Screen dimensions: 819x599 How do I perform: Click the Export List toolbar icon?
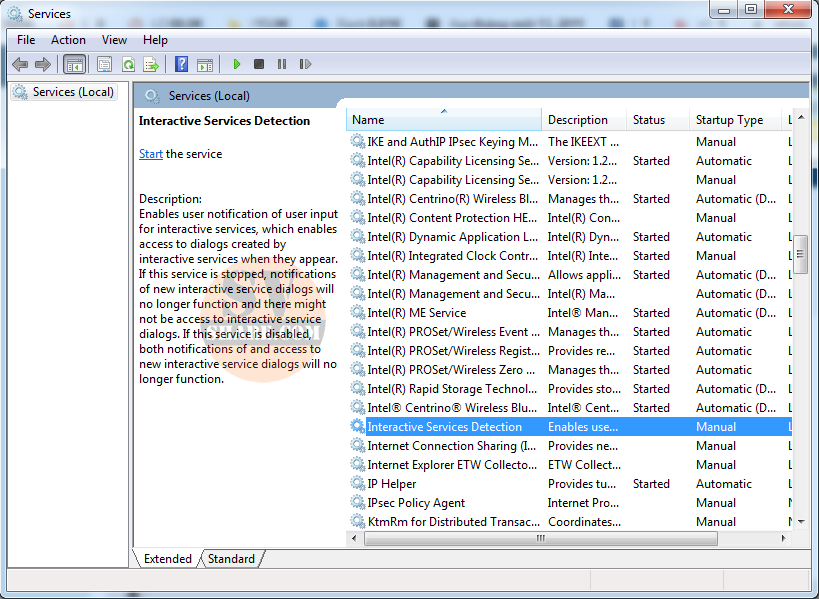click(x=151, y=64)
